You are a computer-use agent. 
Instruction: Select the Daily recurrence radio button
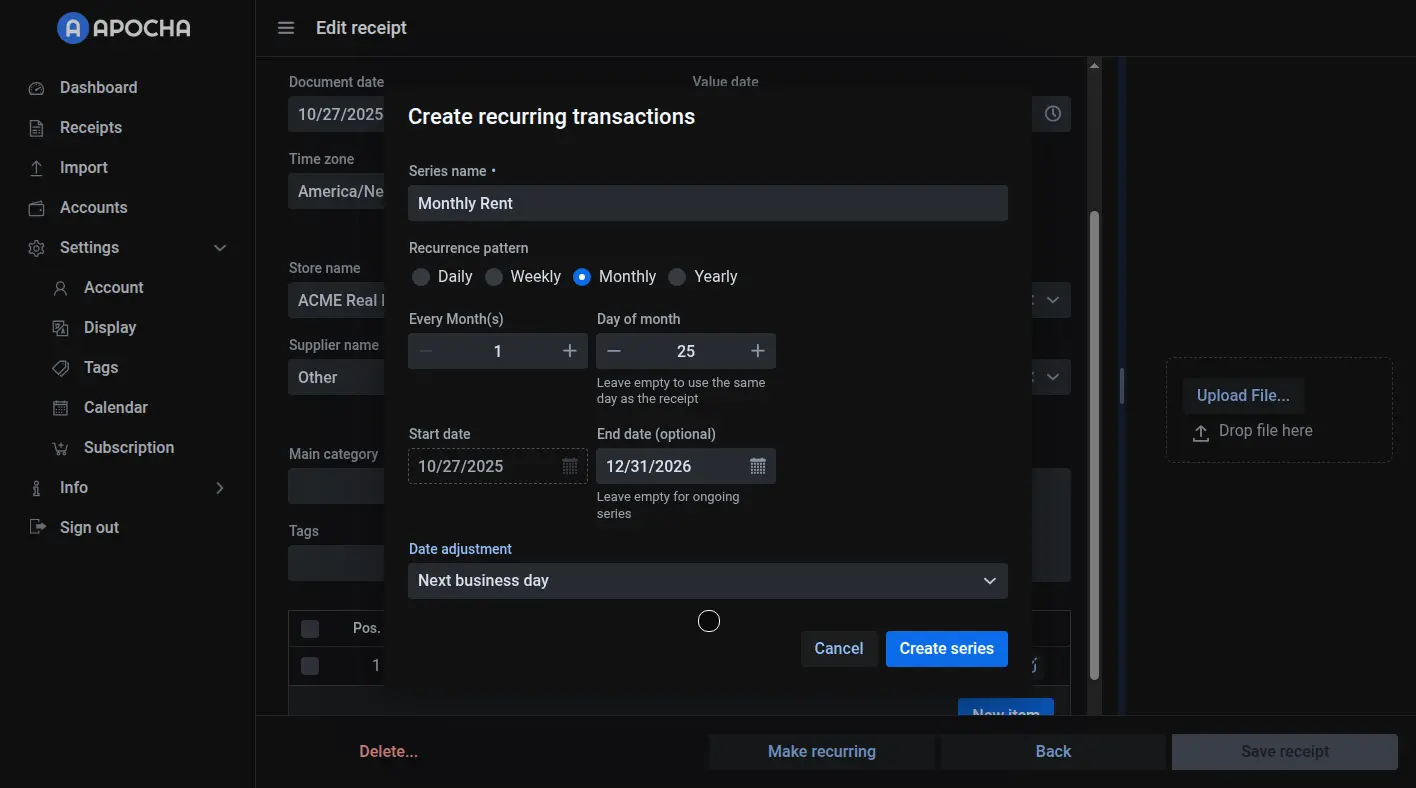[x=421, y=277]
